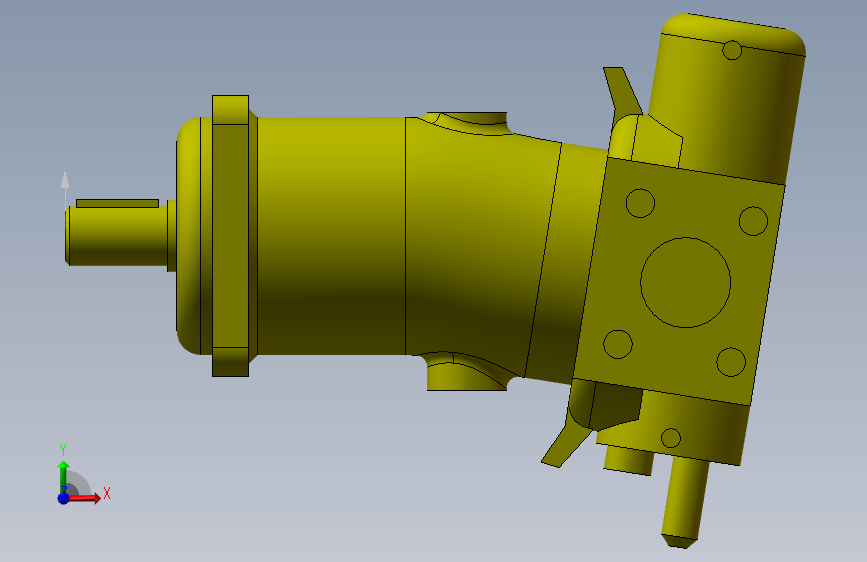Image resolution: width=867 pixels, height=562 pixels.
Task: Click the red X axis arrow of the triad
Action: coord(84,498)
